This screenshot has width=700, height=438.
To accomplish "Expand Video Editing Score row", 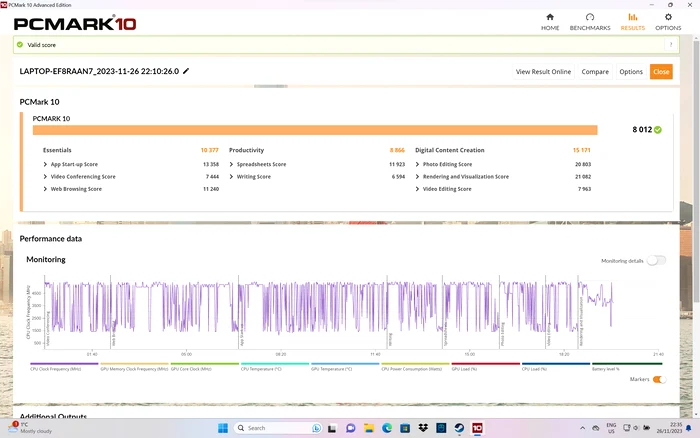I will click(x=417, y=189).
